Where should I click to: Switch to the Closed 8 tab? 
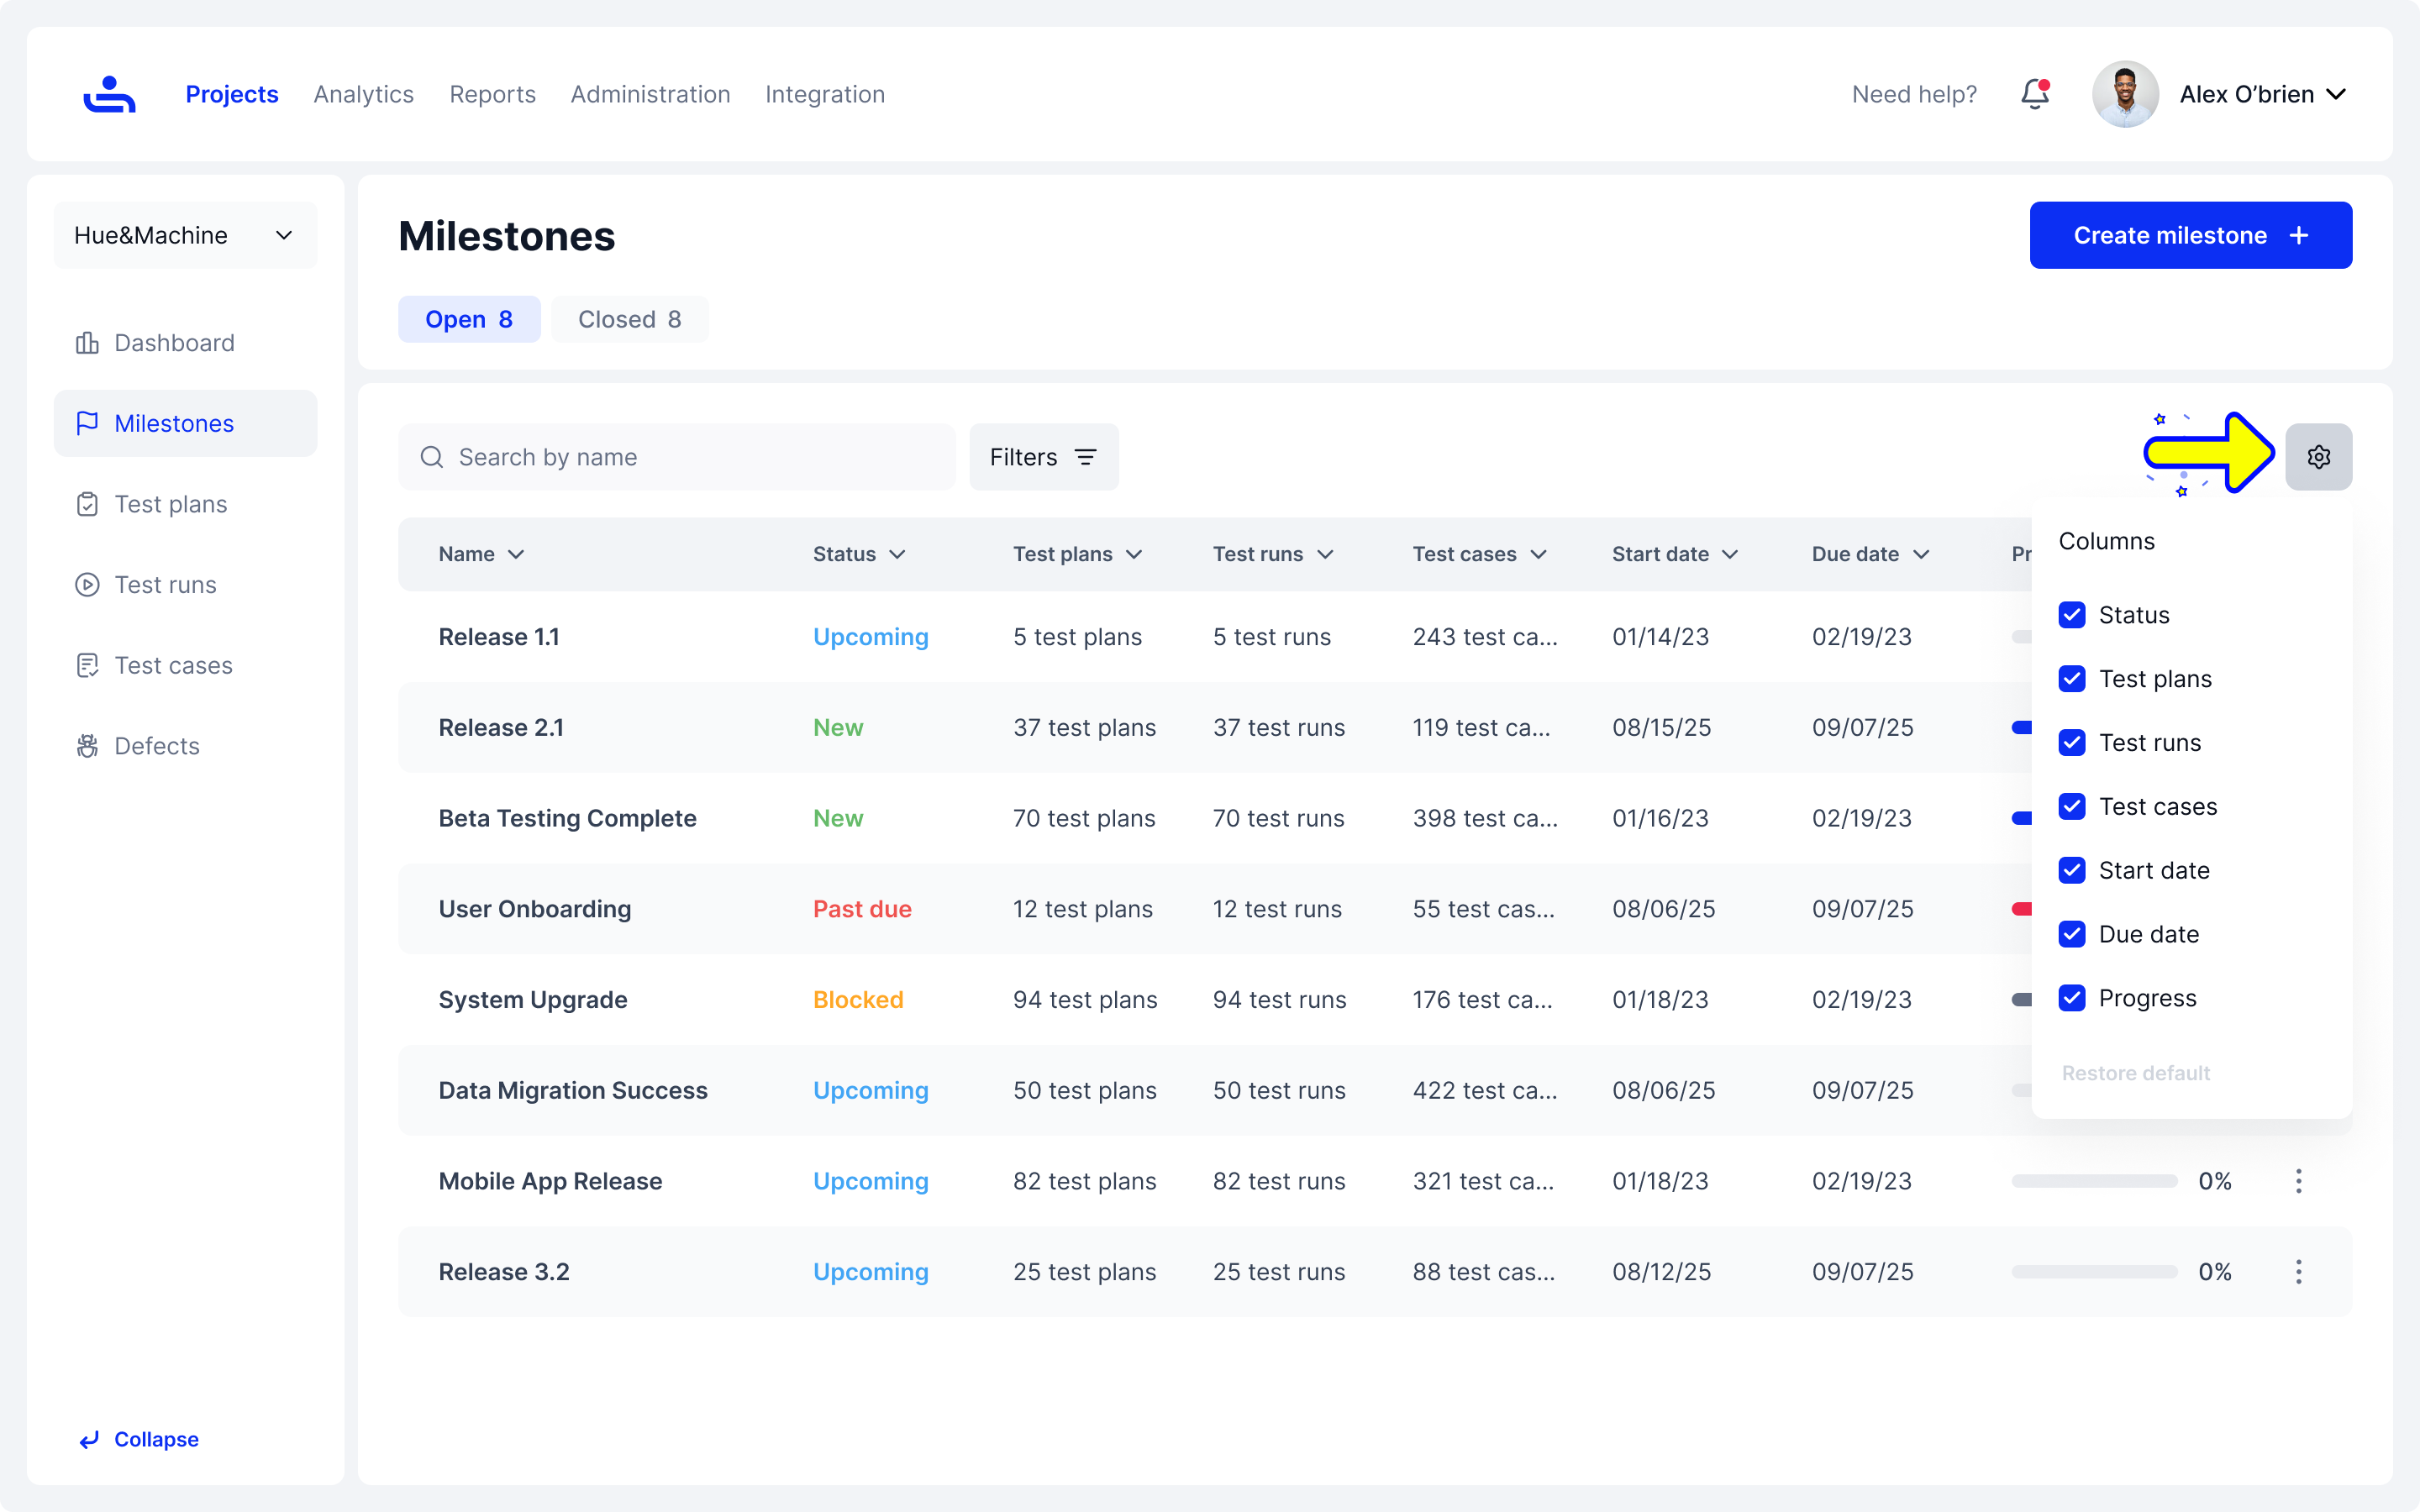[629, 319]
